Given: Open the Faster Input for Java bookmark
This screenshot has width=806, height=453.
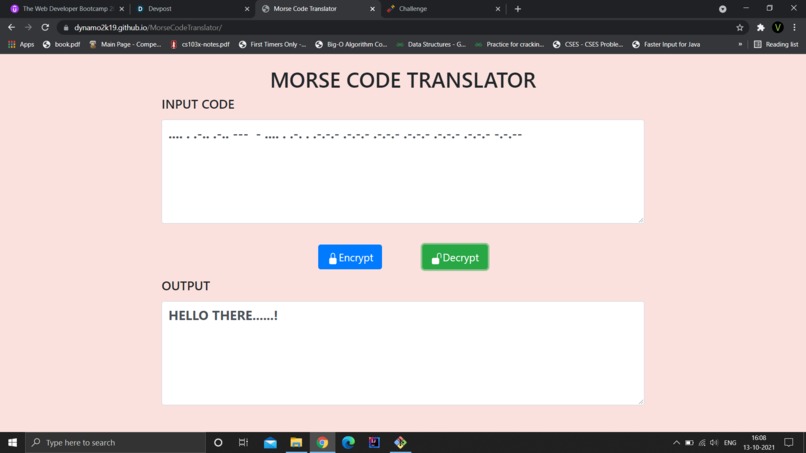Looking at the screenshot, I should point(666,44).
